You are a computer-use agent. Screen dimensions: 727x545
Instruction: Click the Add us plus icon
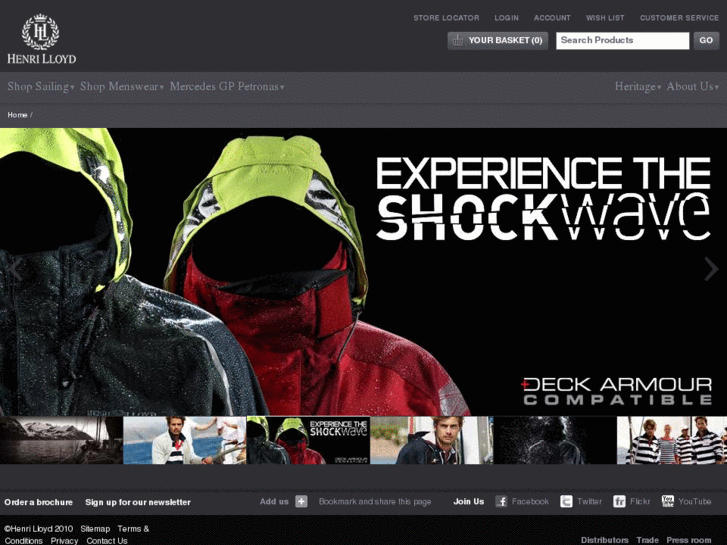click(301, 501)
